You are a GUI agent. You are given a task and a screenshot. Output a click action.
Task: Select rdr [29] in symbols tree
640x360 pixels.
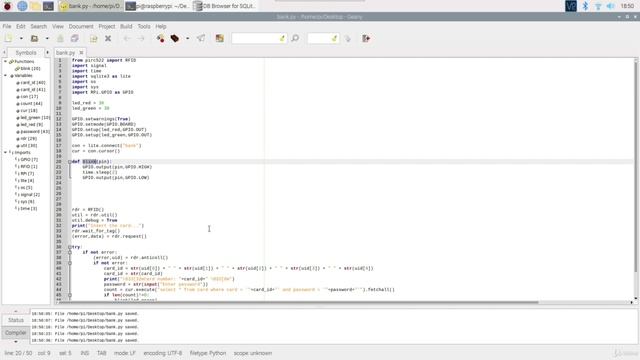click(29, 138)
